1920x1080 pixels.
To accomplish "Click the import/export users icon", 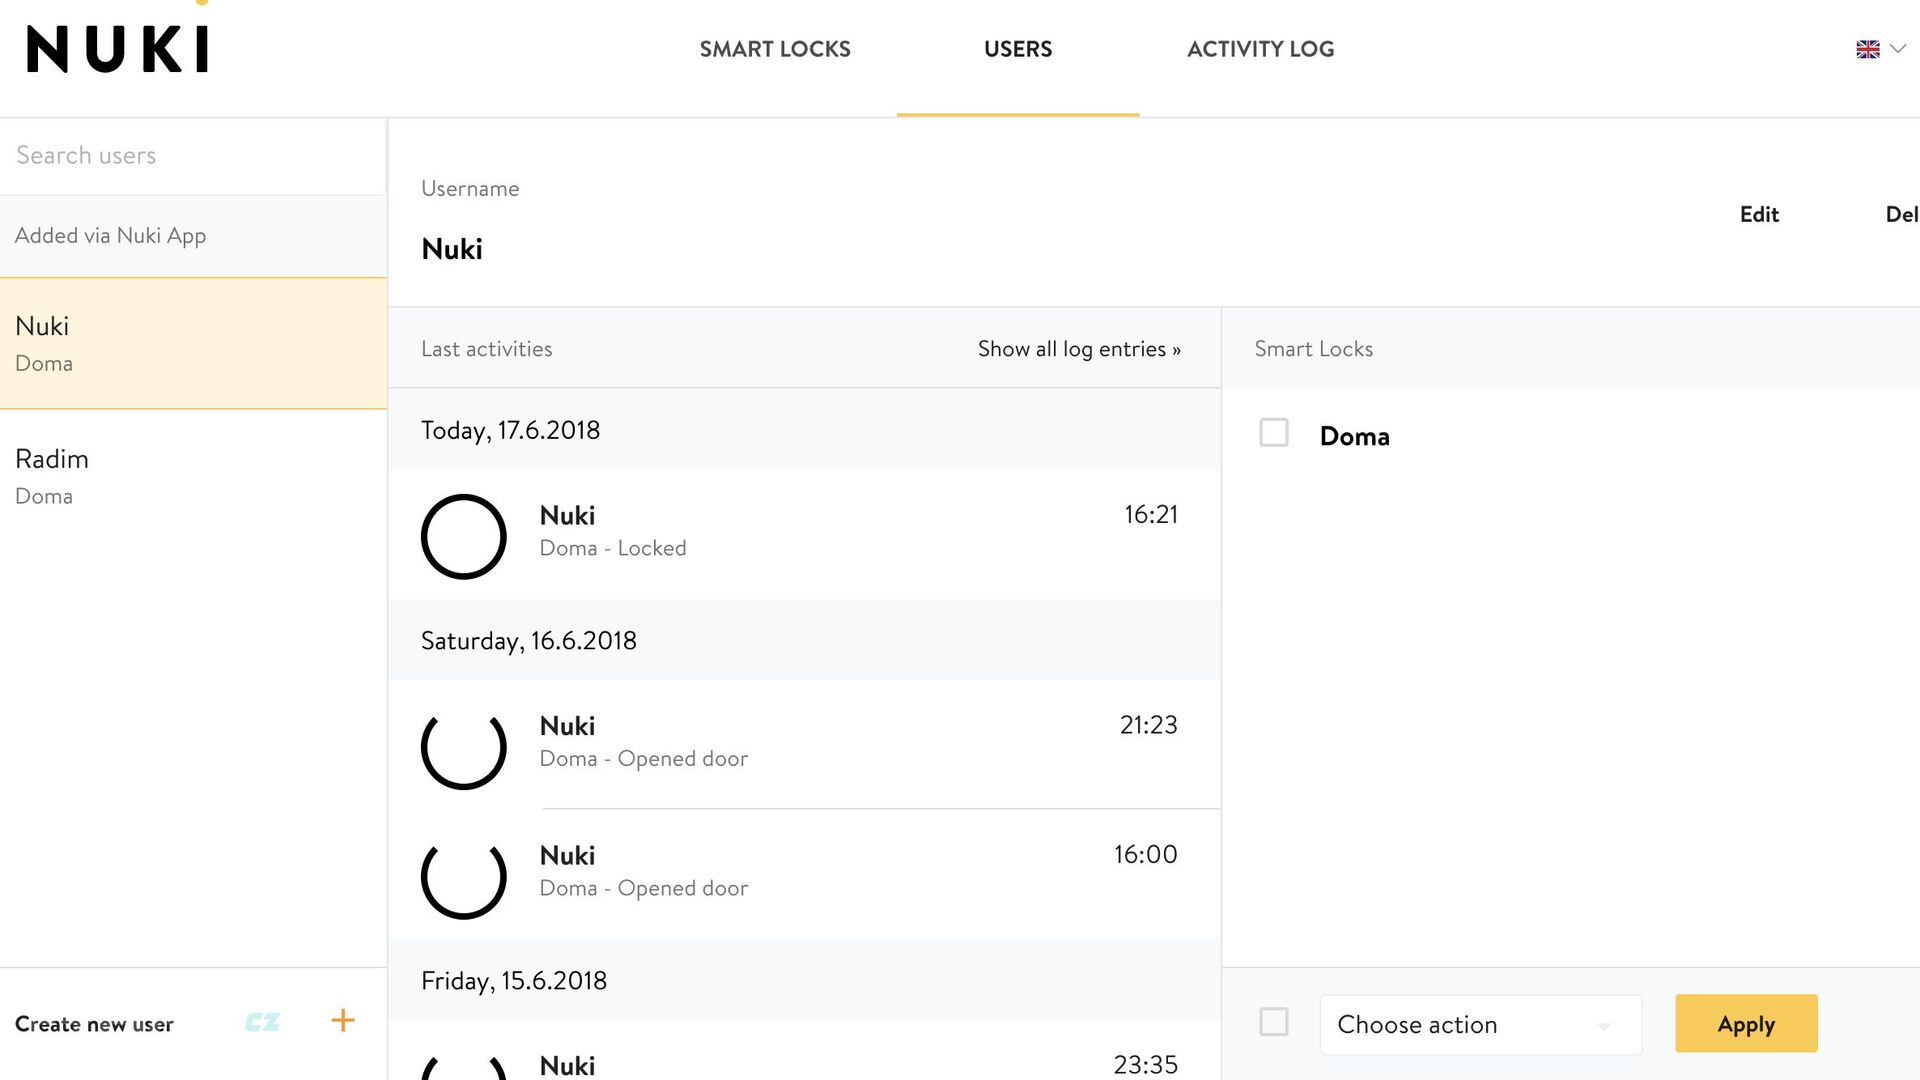I will [x=260, y=1021].
